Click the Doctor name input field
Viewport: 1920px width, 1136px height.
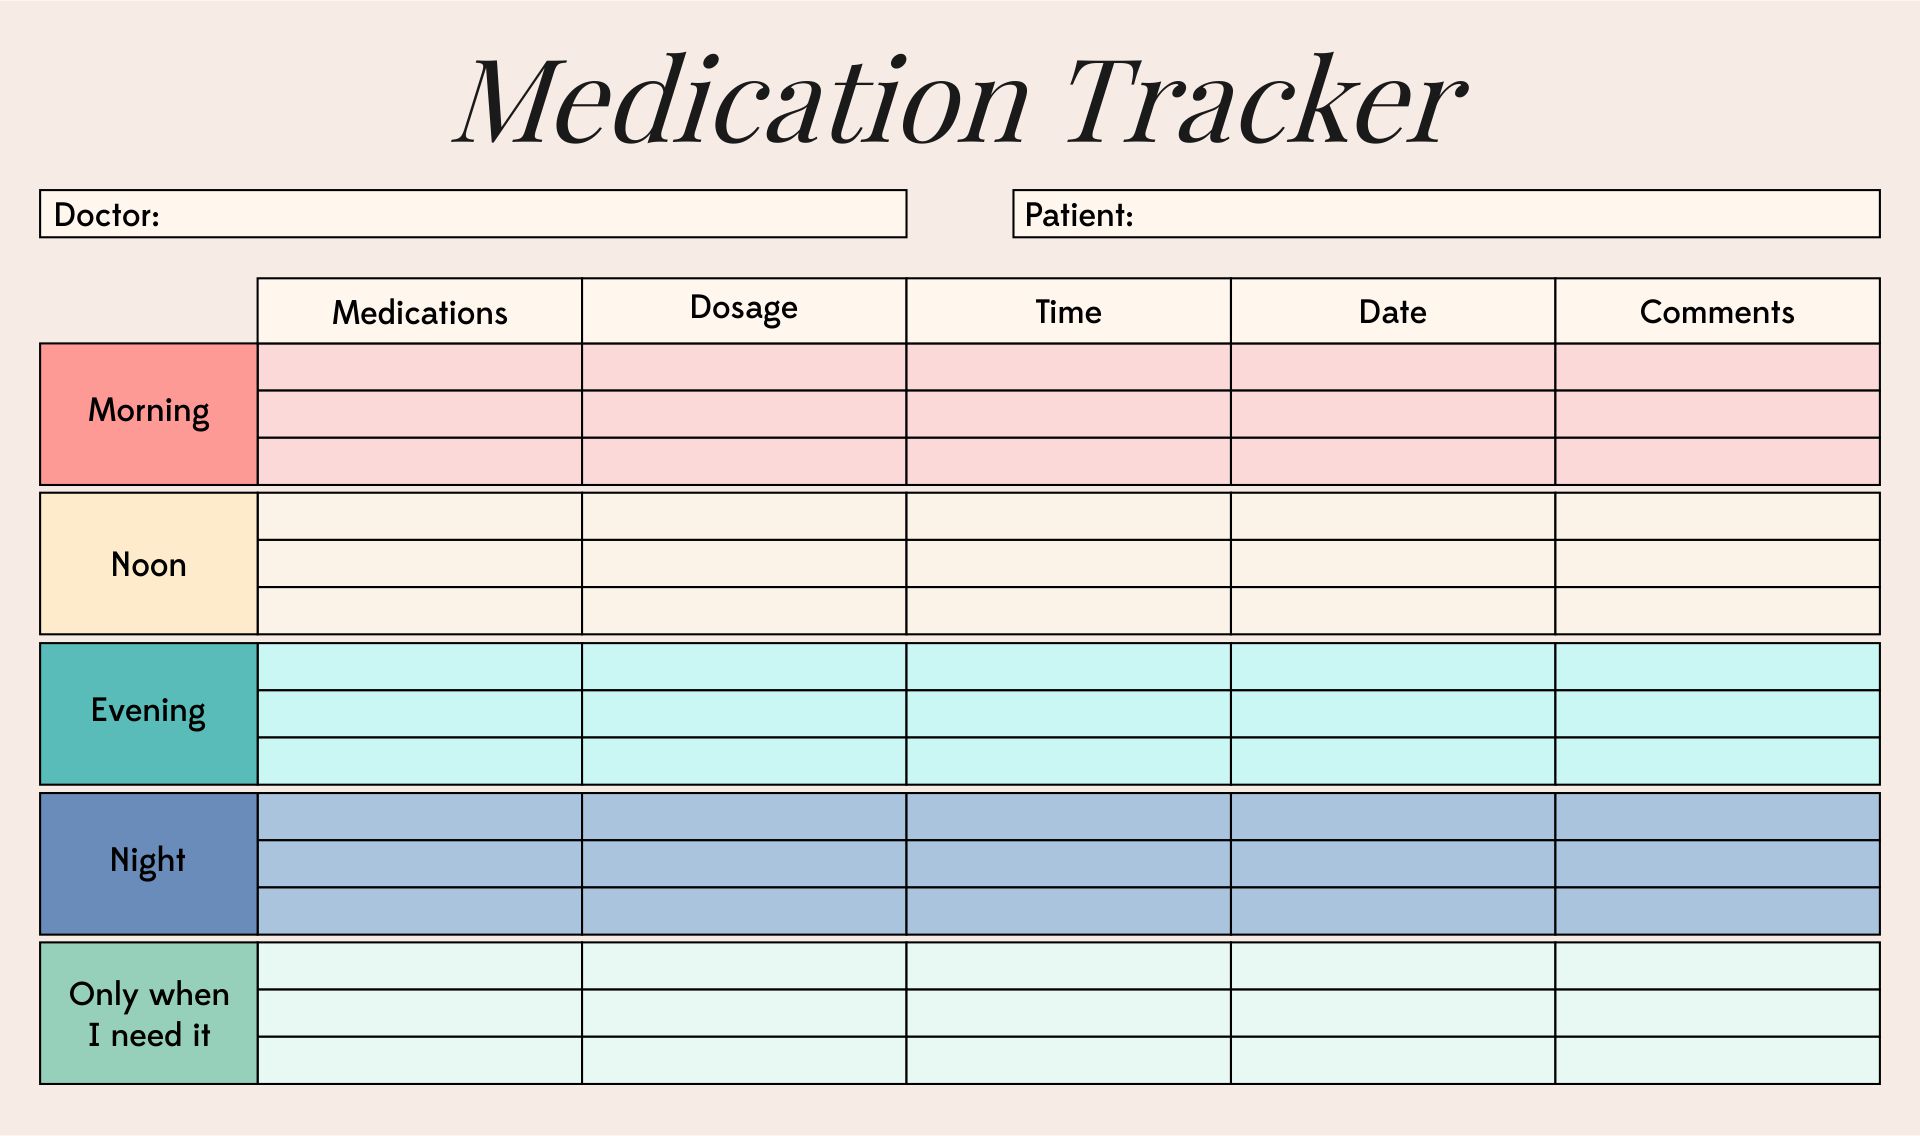coord(473,214)
